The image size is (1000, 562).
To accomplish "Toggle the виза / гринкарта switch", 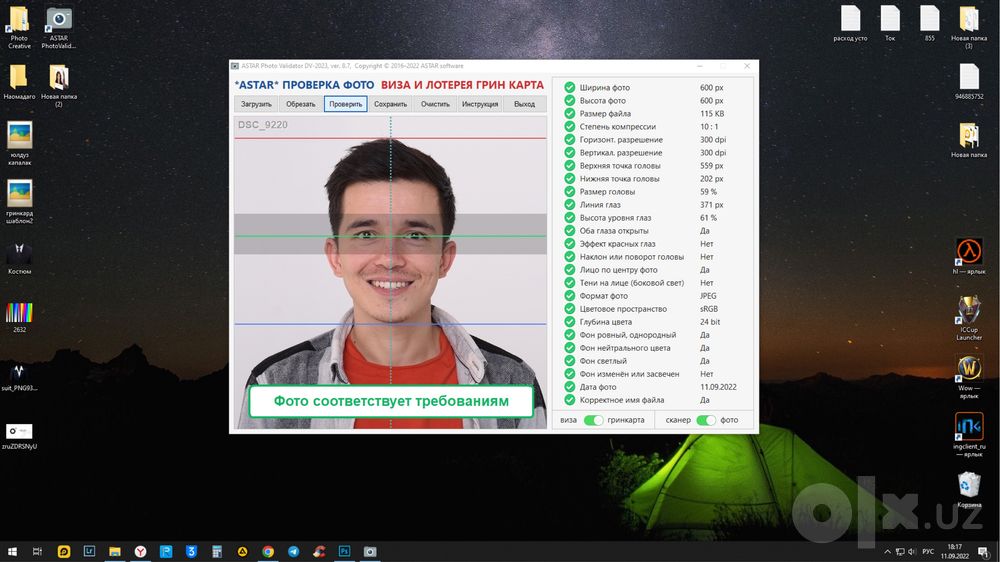I will point(593,420).
